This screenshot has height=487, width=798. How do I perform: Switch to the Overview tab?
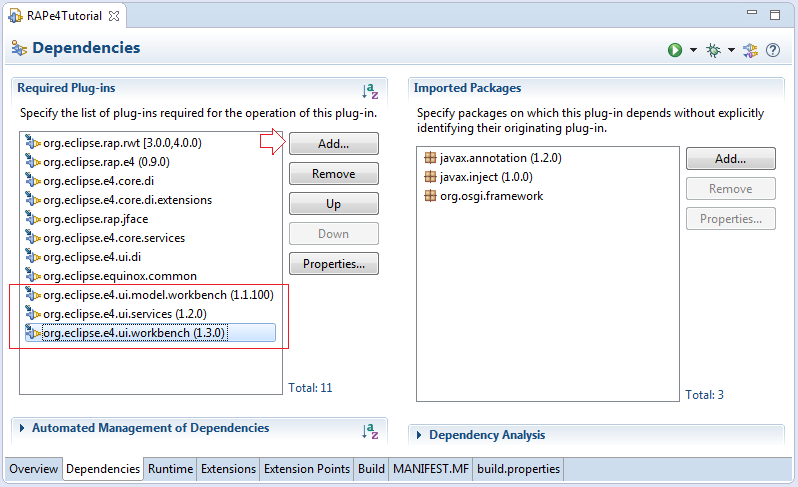click(x=34, y=469)
